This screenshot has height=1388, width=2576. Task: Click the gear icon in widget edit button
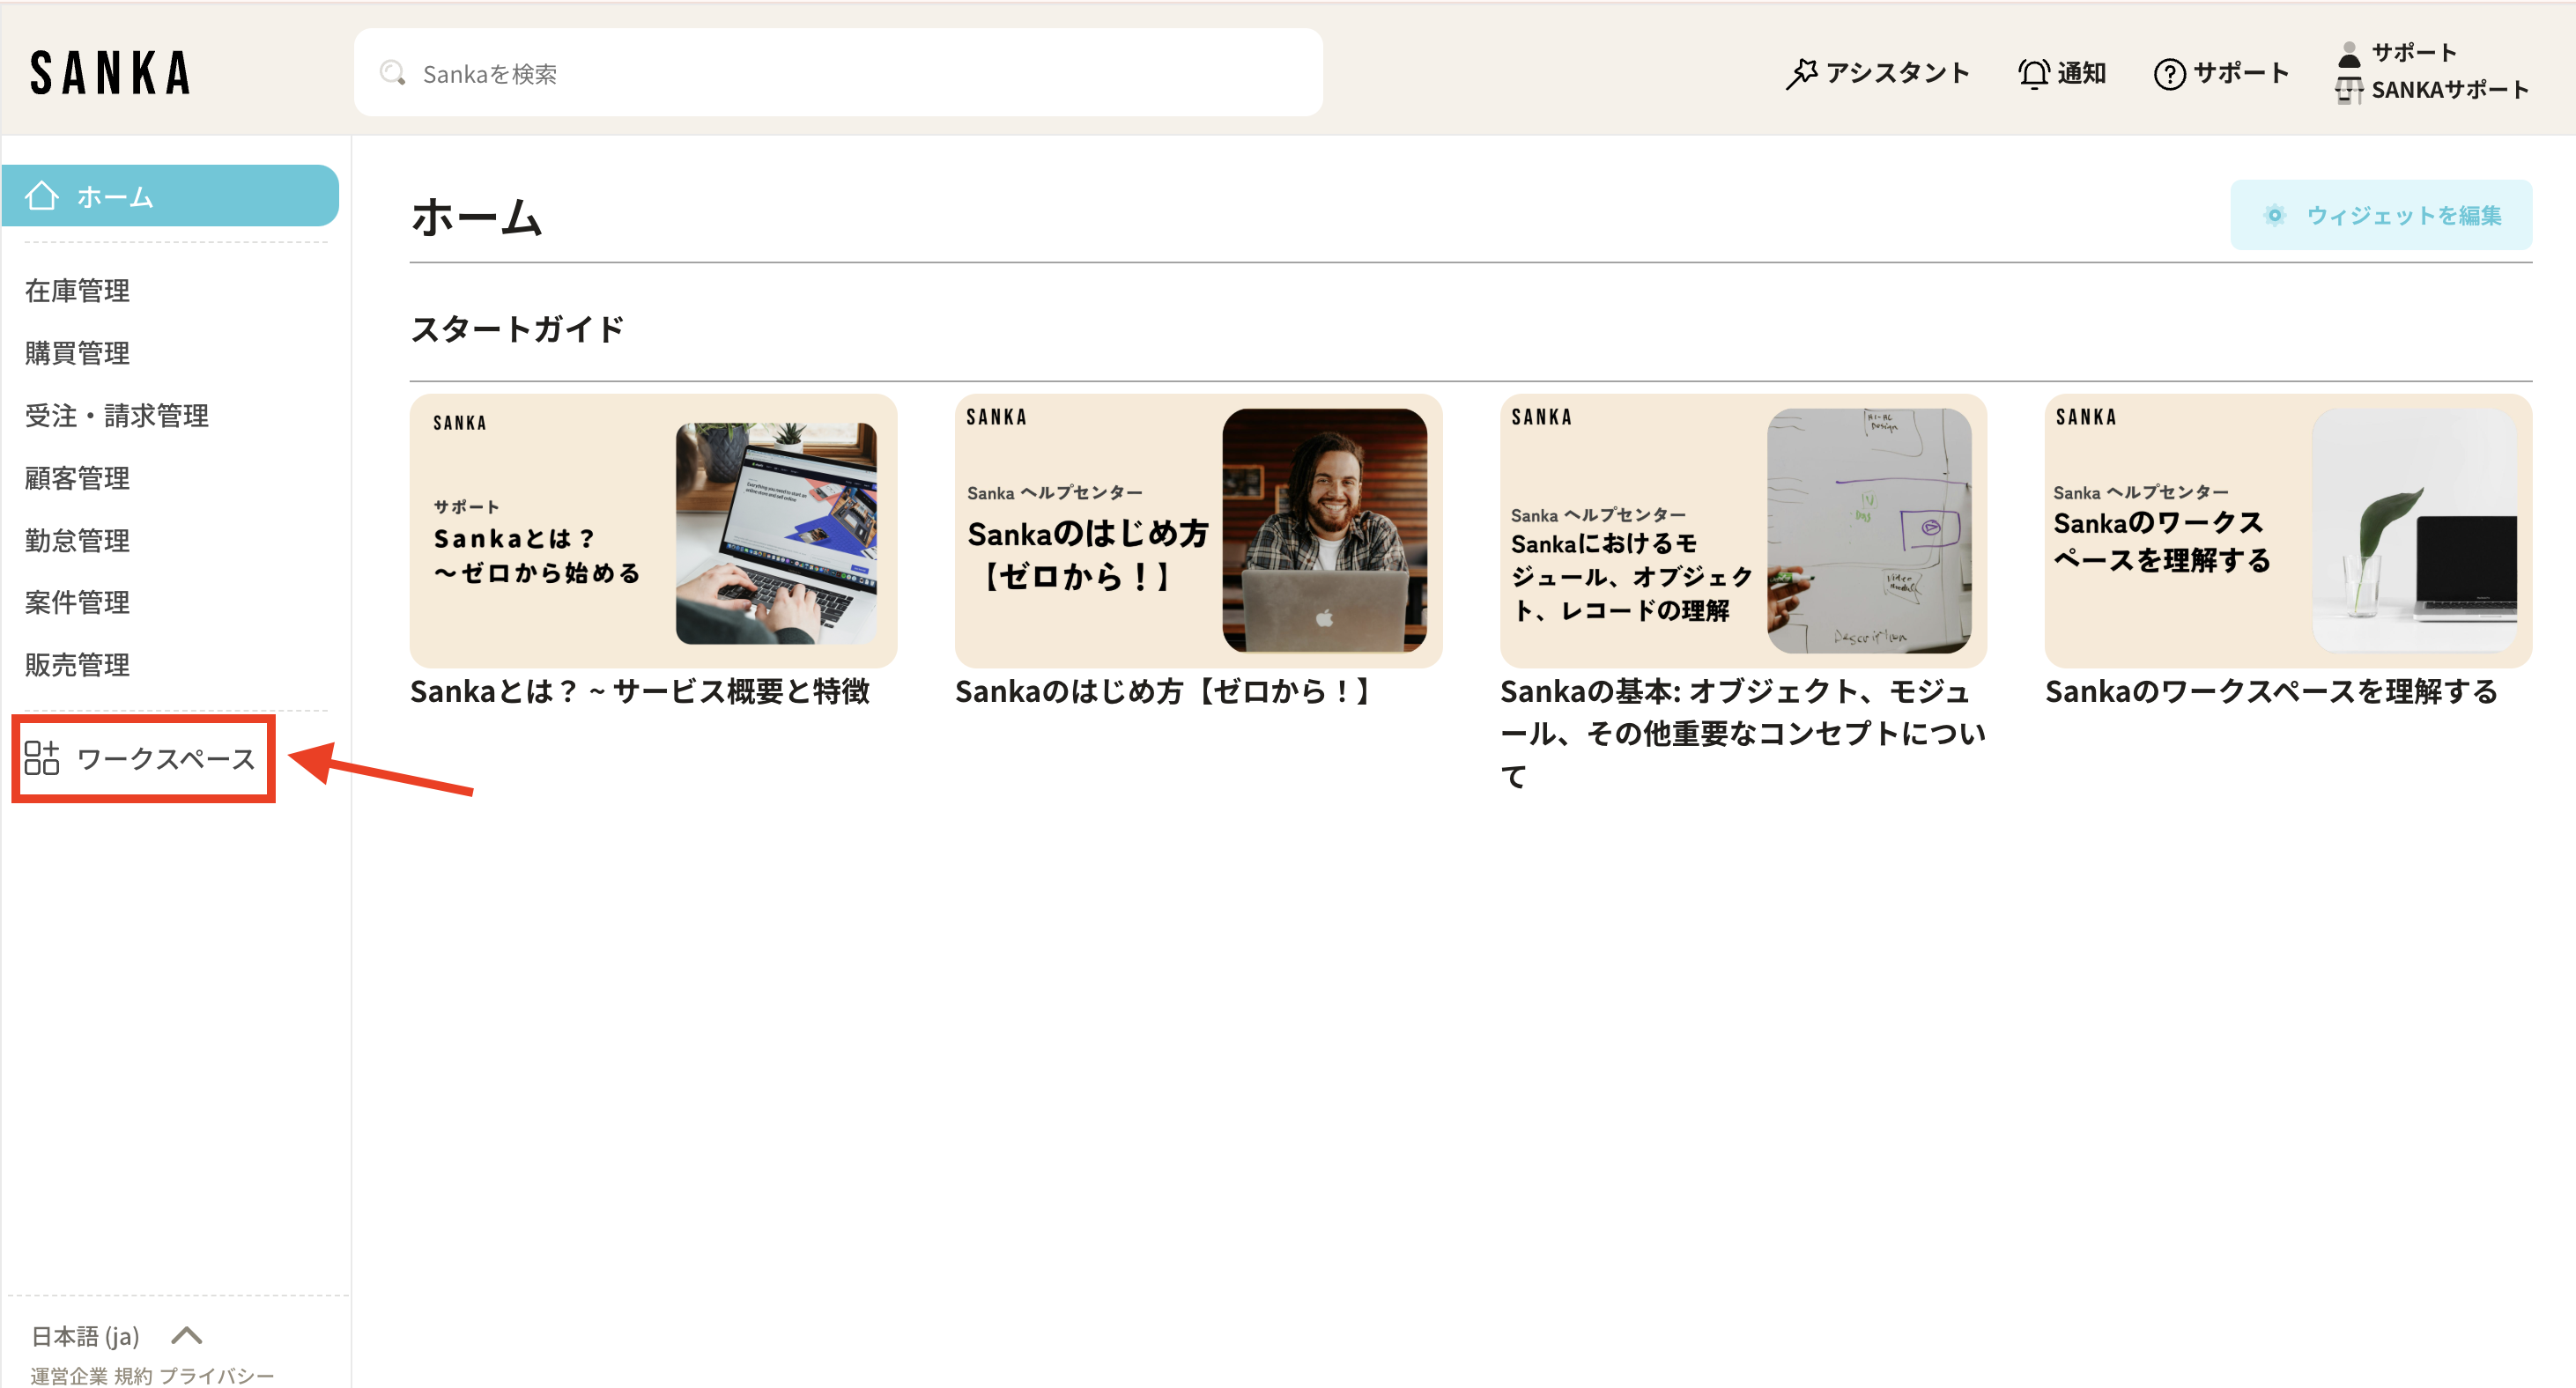coord(2274,215)
